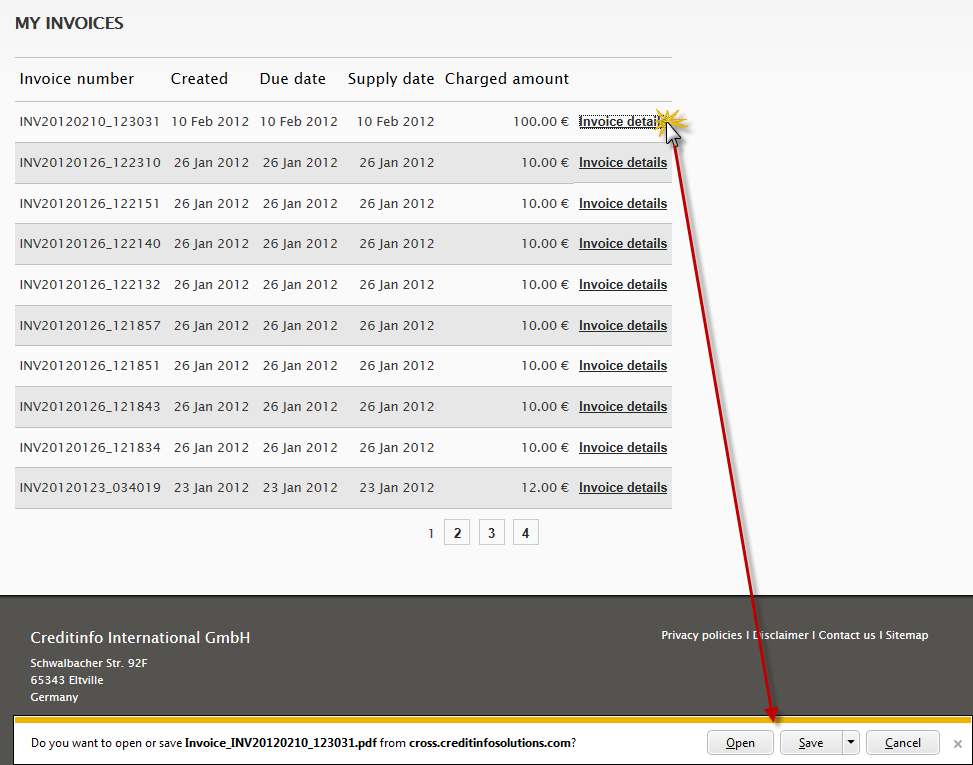
Task: Open Invoice details for INV20120126_121843
Action: 622,407
